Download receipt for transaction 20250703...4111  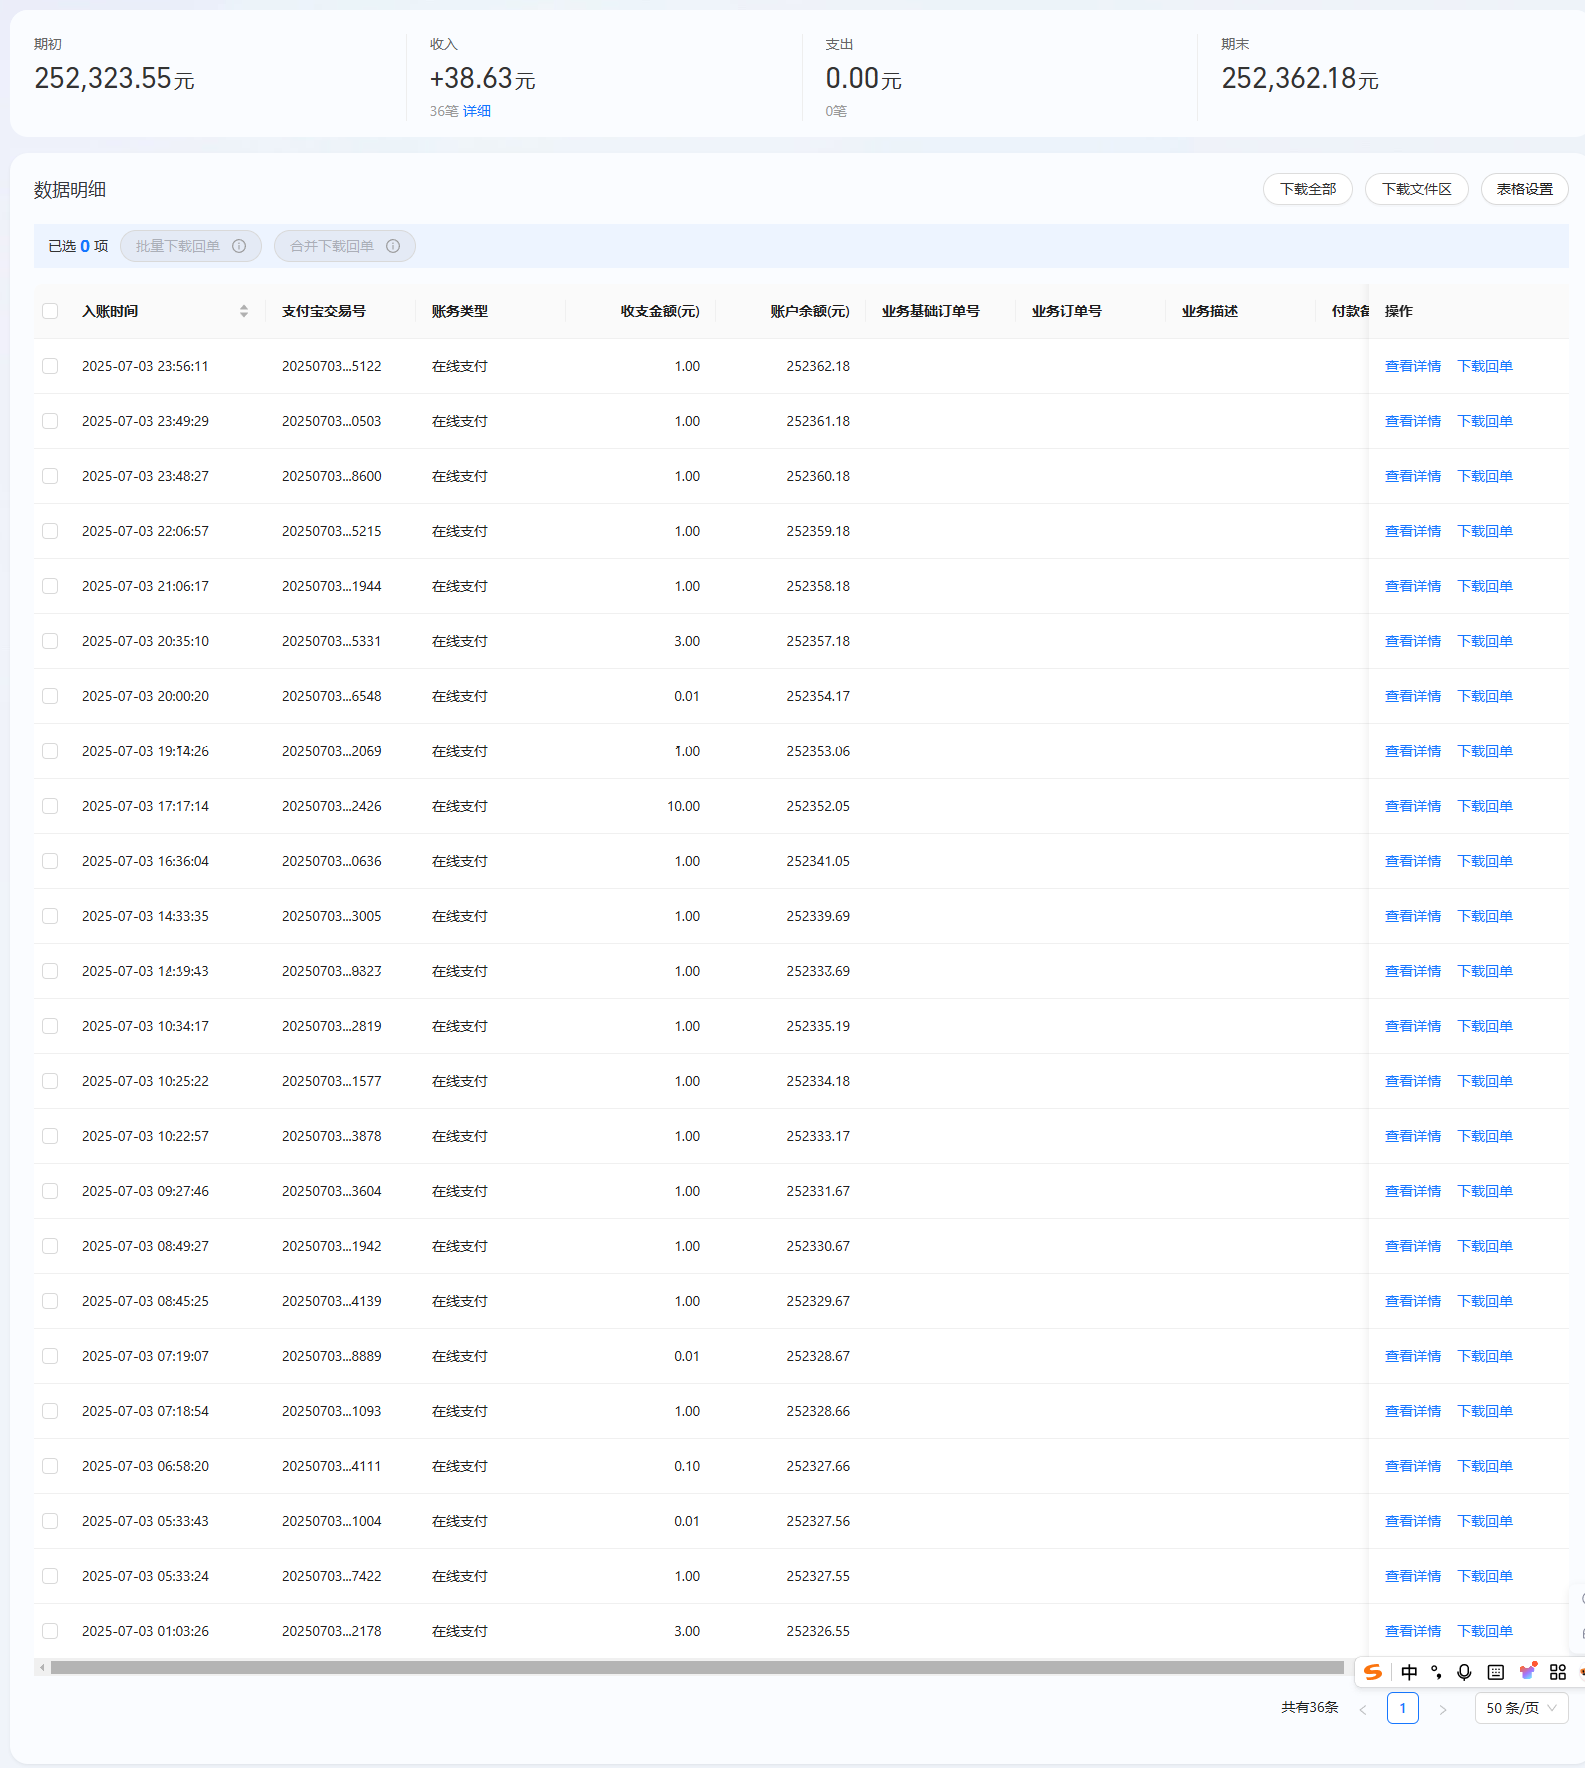point(1484,1466)
